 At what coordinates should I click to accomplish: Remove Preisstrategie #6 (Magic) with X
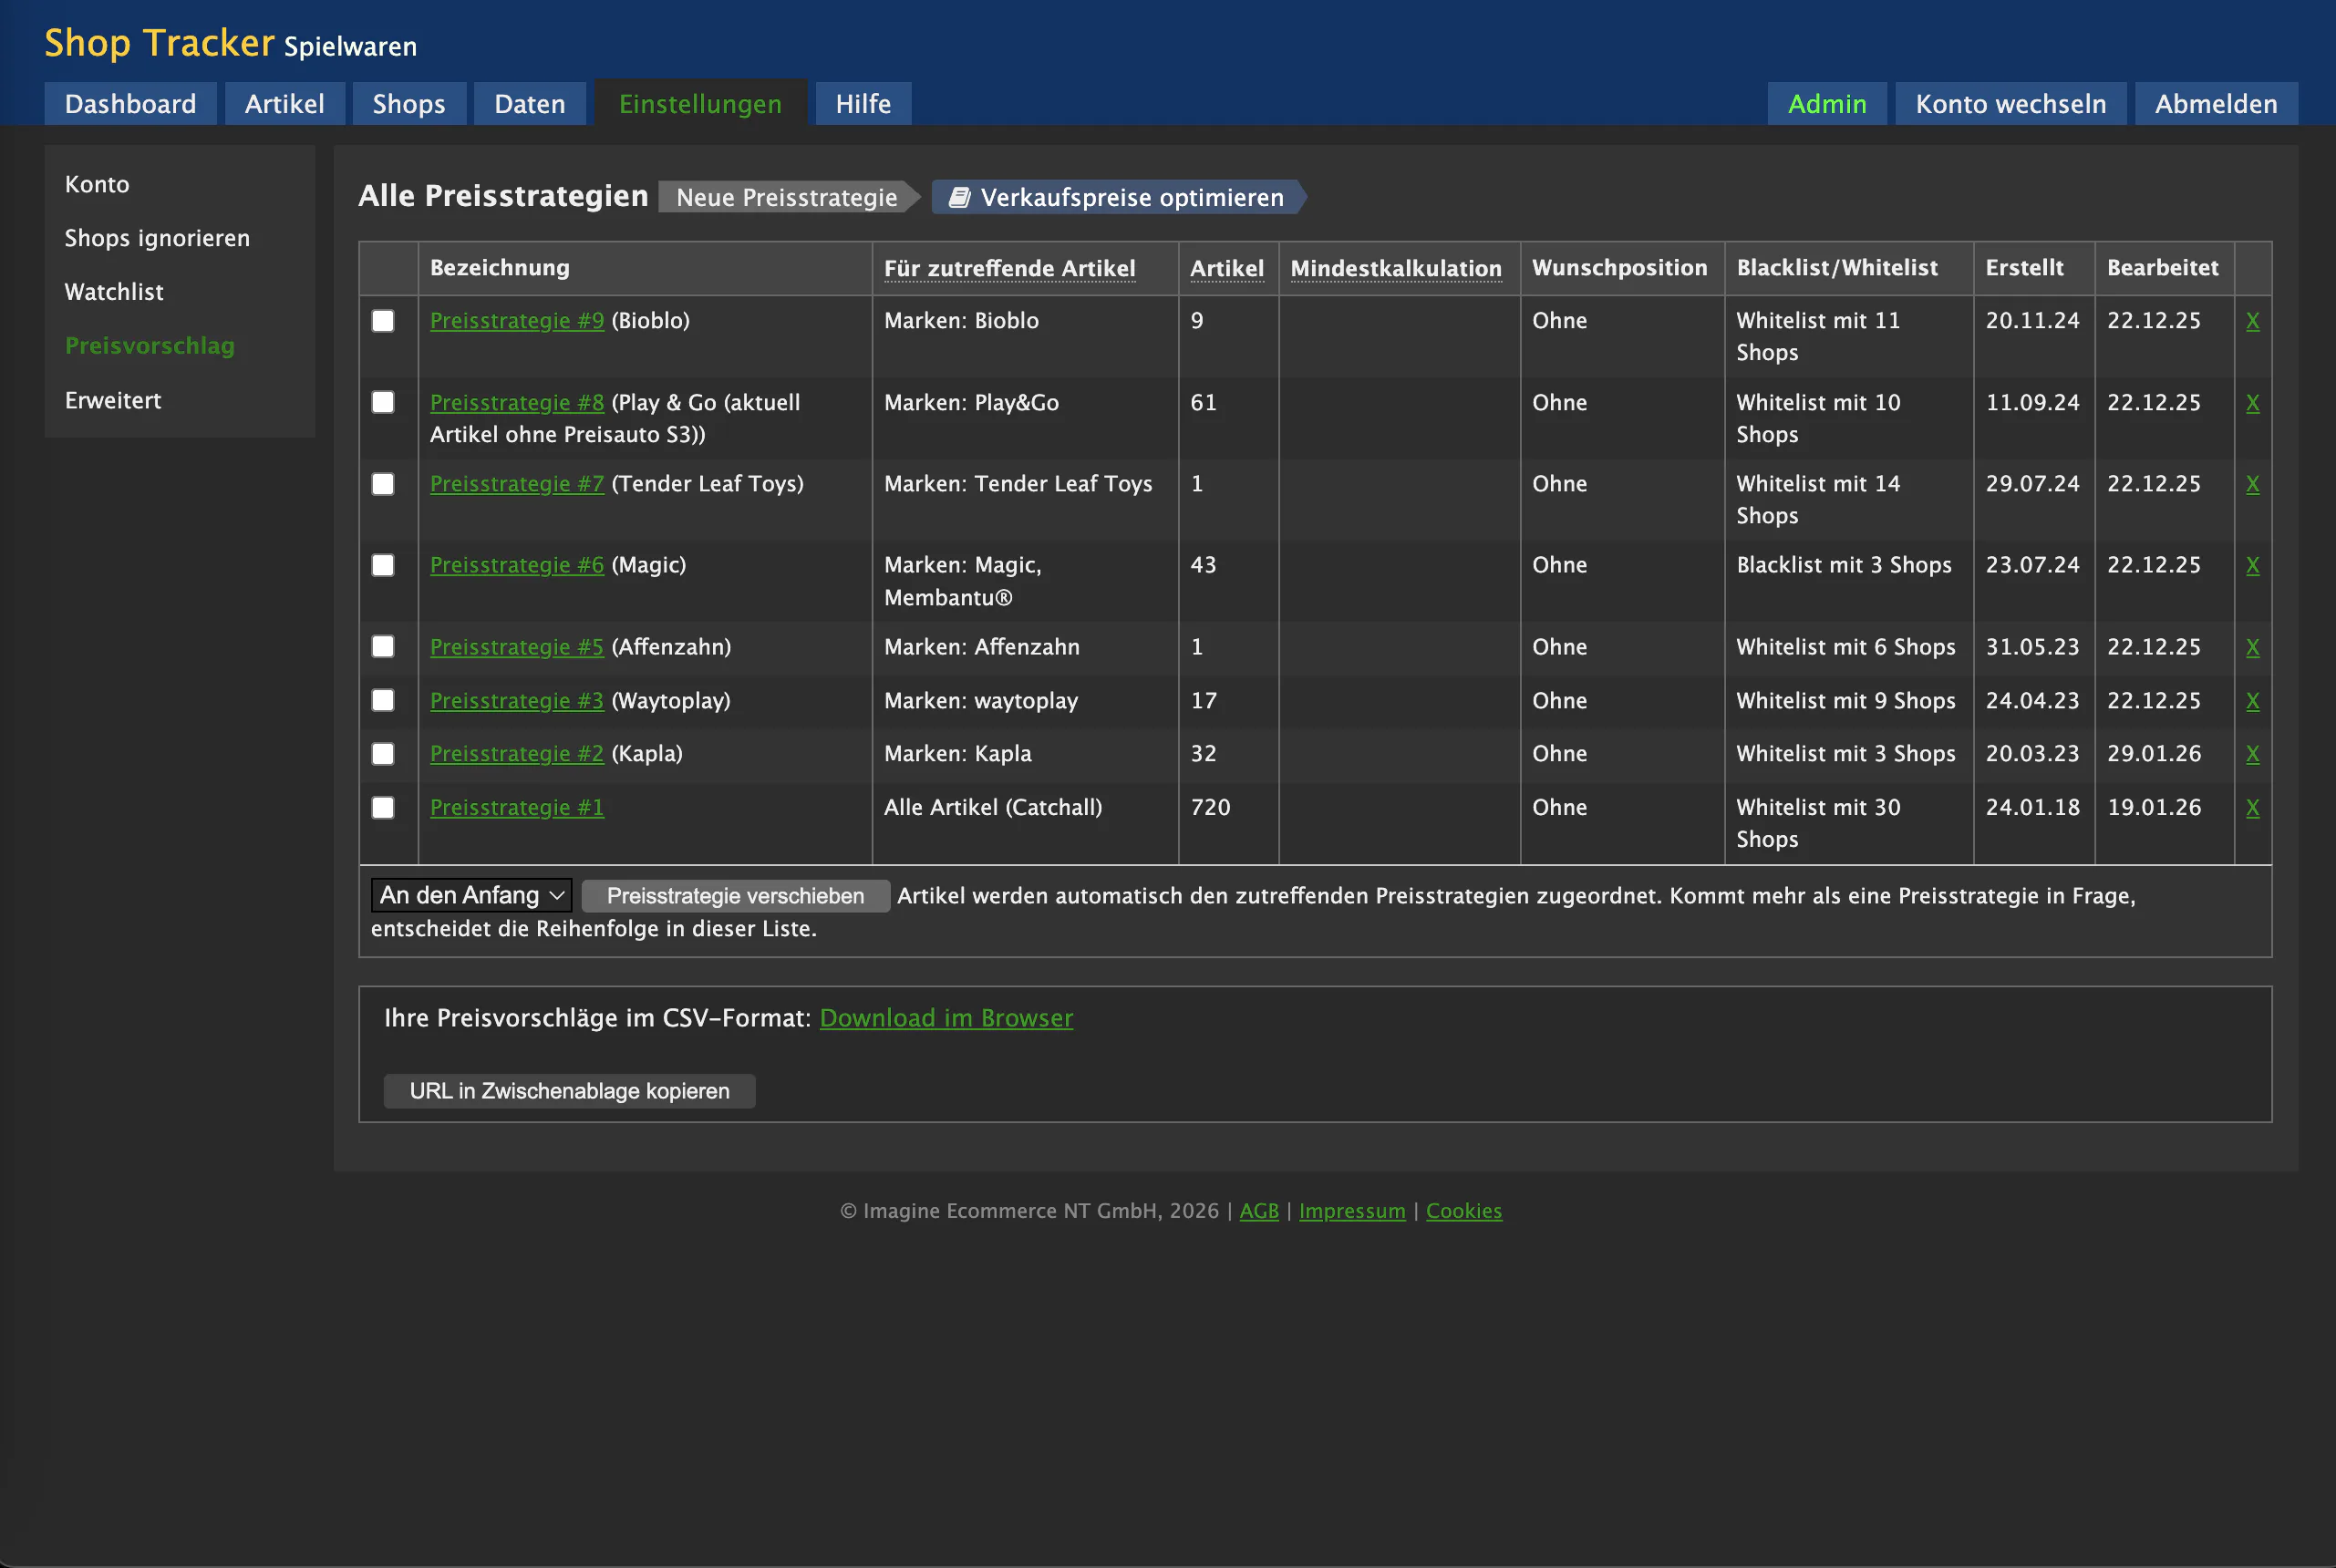pyautogui.click(x=2252, y=565)
